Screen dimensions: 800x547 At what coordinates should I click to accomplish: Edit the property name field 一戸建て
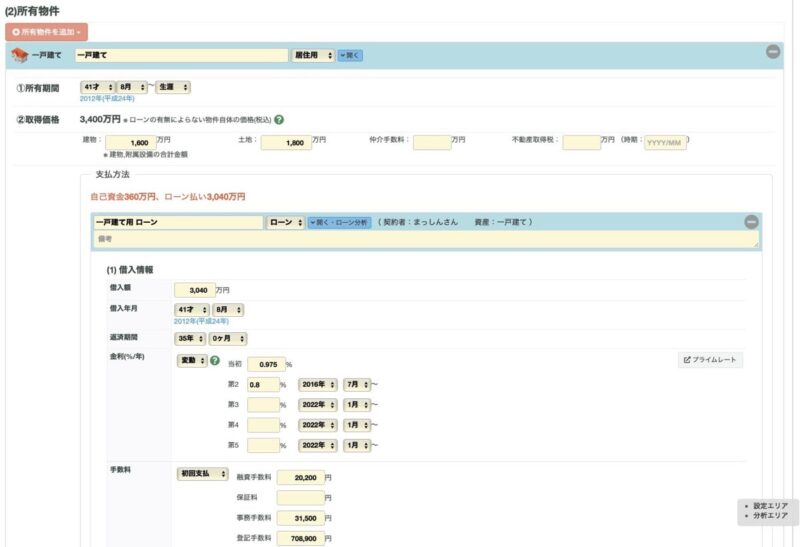click(x=182, y=55)
